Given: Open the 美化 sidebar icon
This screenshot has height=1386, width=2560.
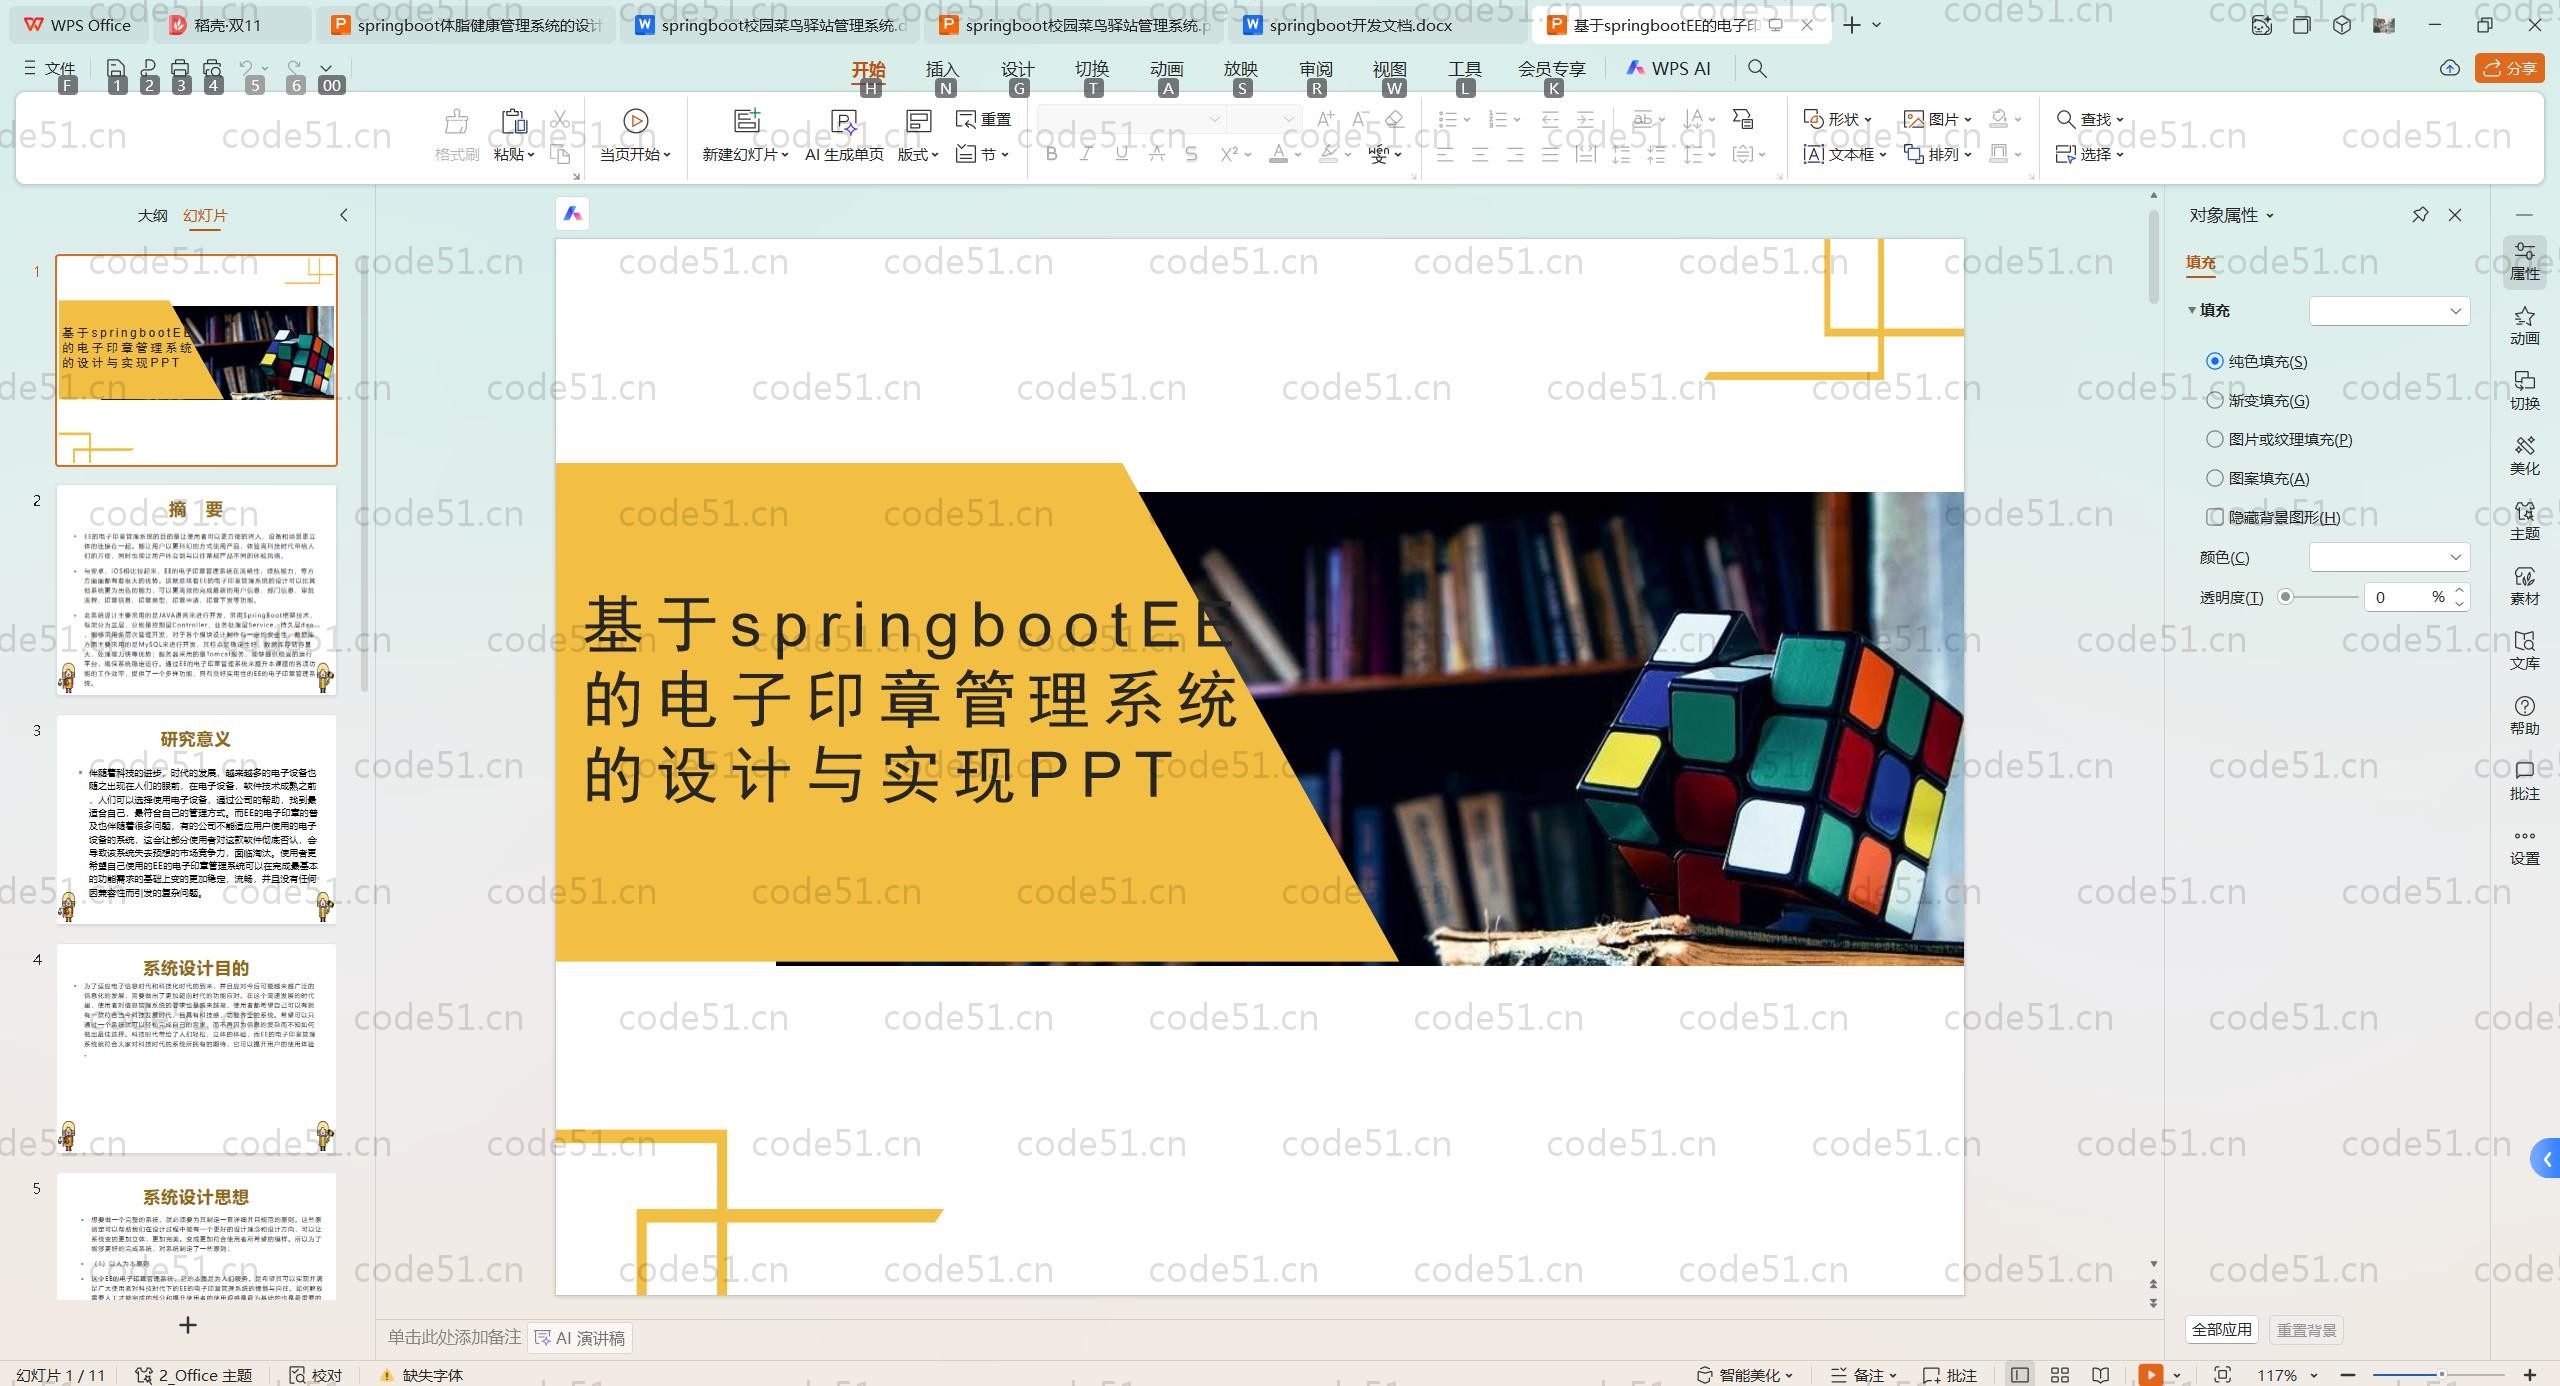Looking at the screenshot, I should pos(2524,455).
